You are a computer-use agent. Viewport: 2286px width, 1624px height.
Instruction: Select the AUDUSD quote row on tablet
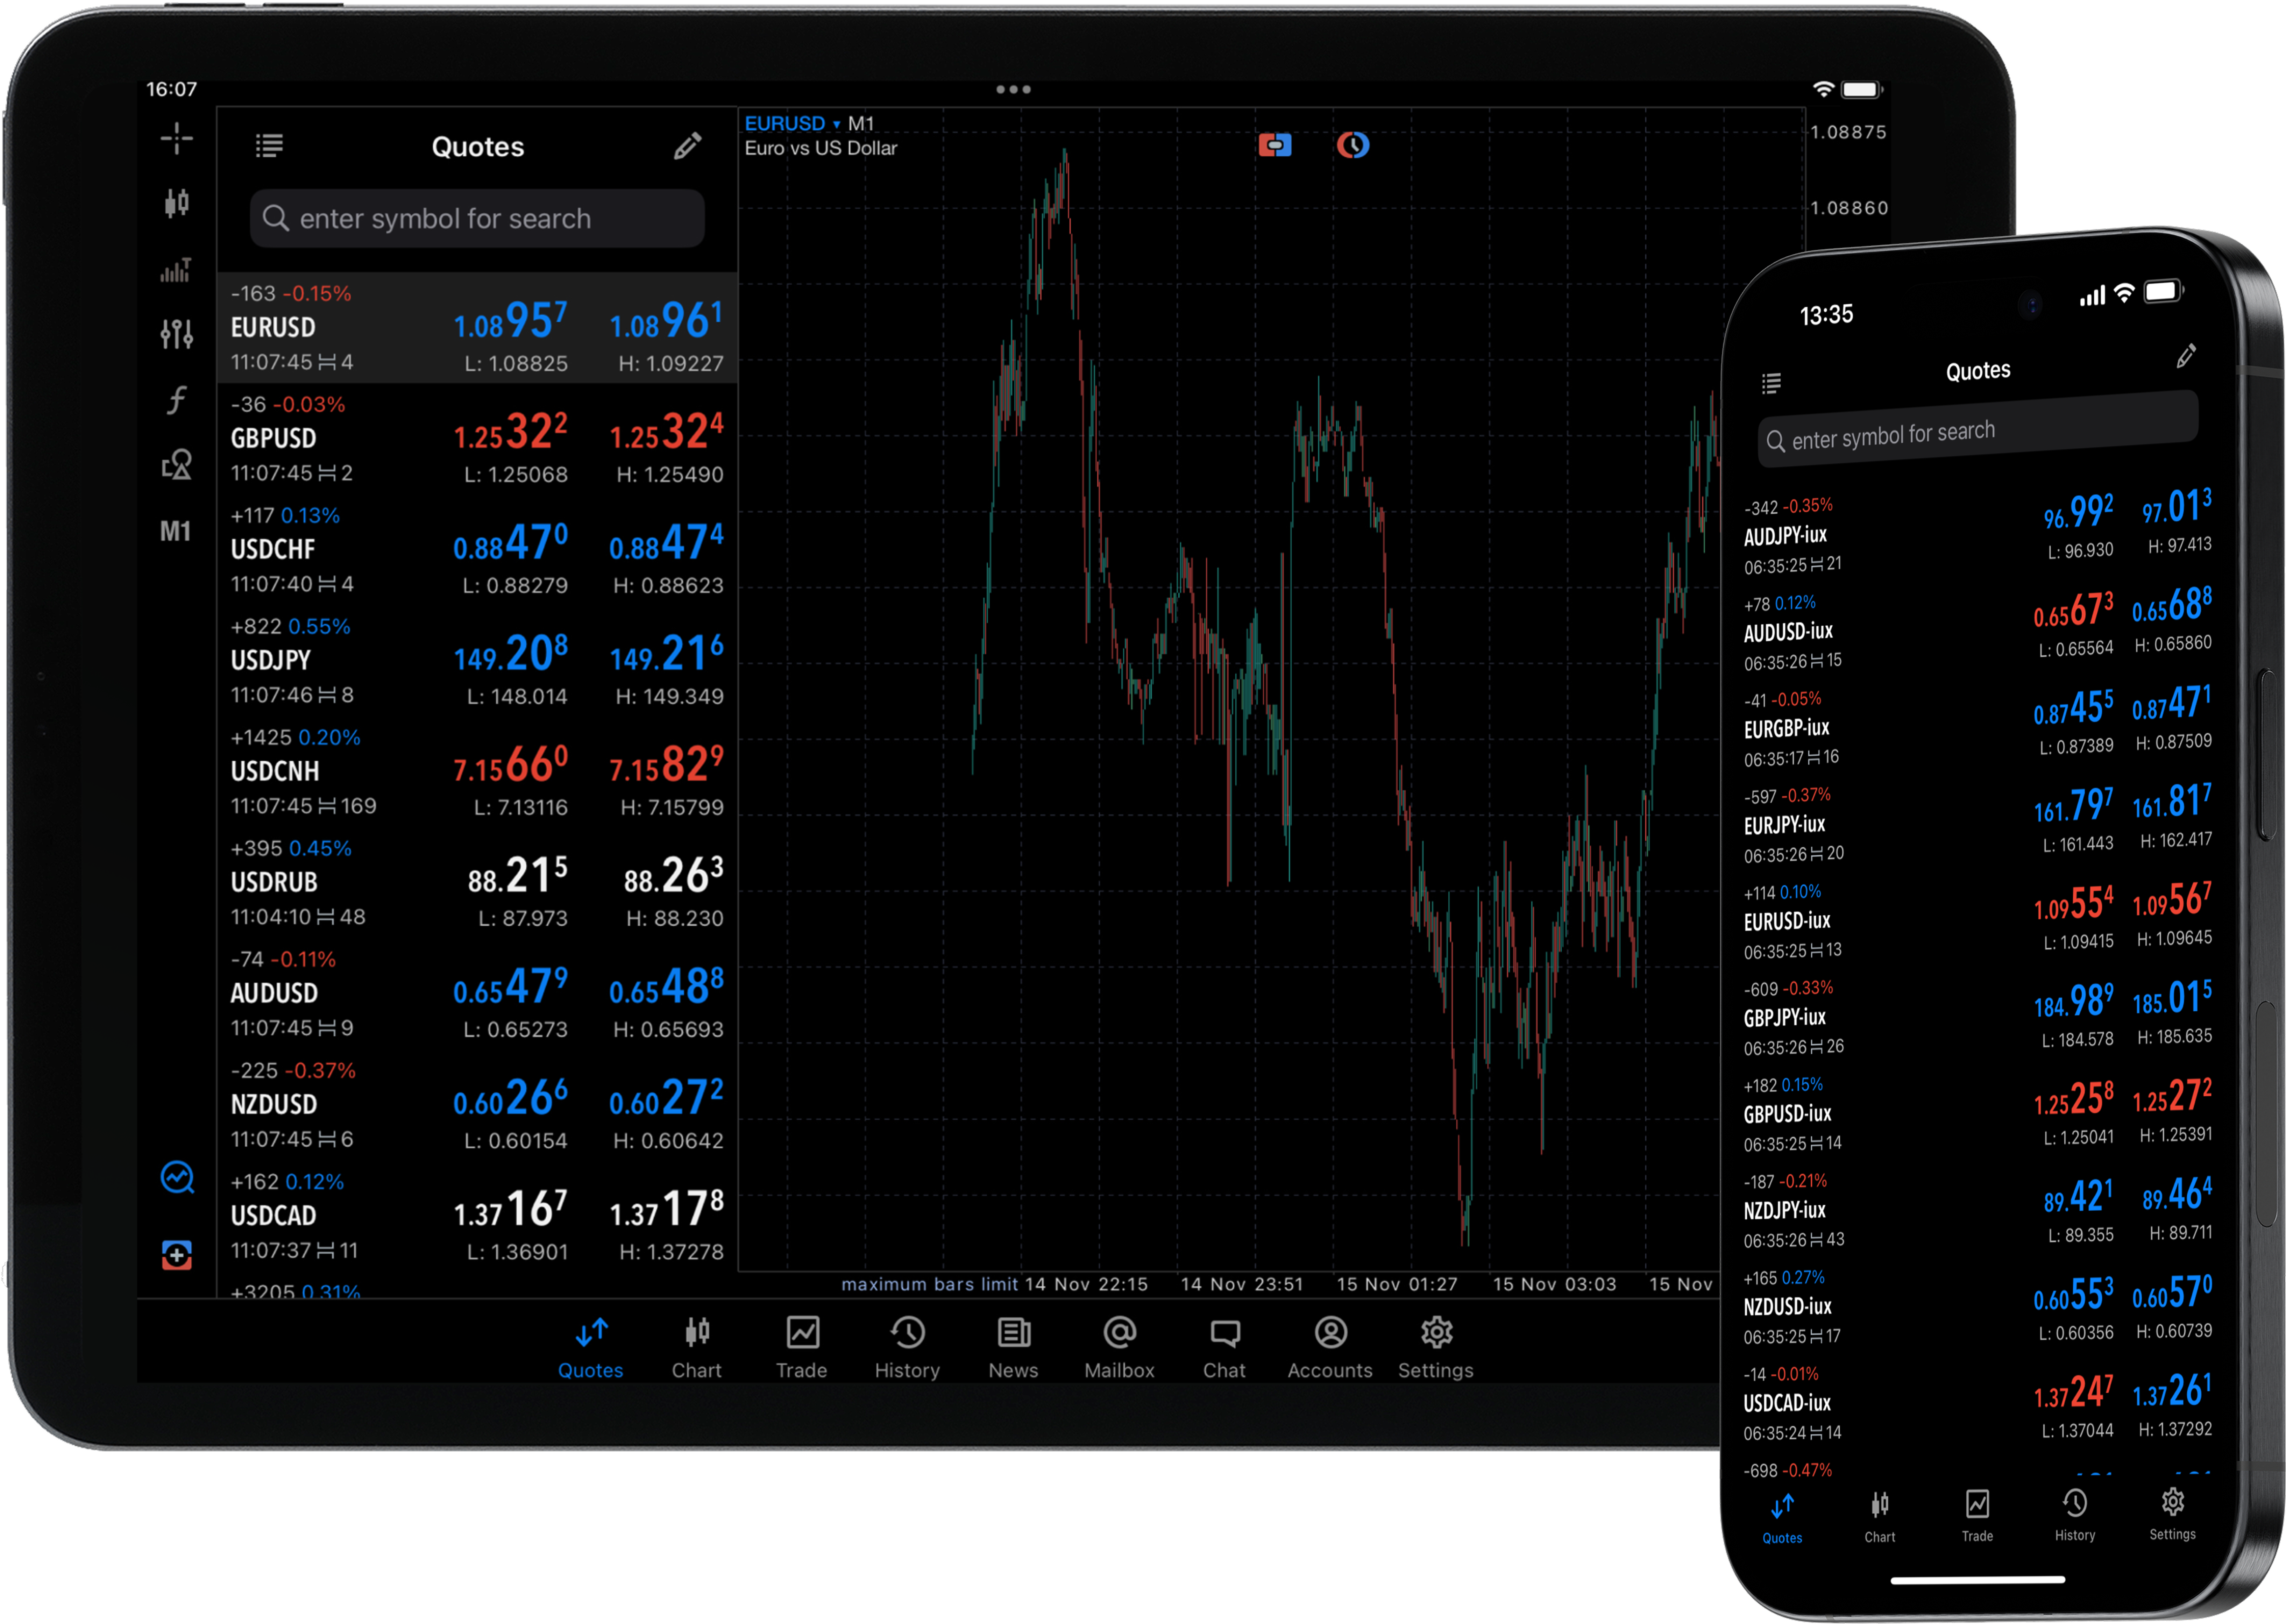477,993
